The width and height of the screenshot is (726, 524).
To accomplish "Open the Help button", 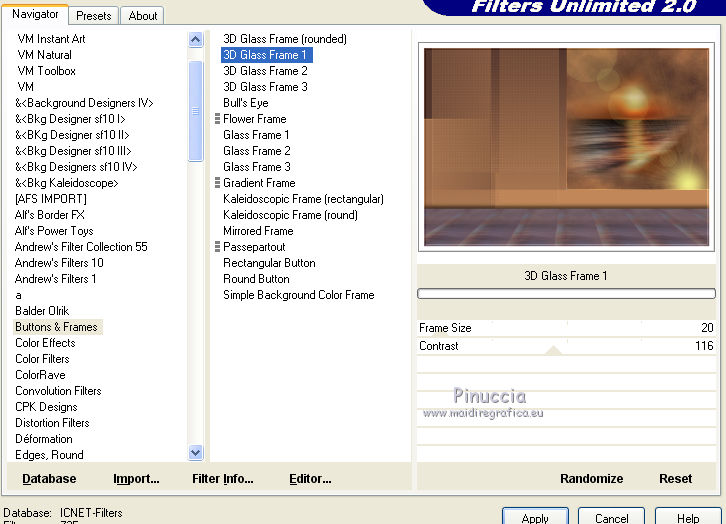I will [688, 517].
